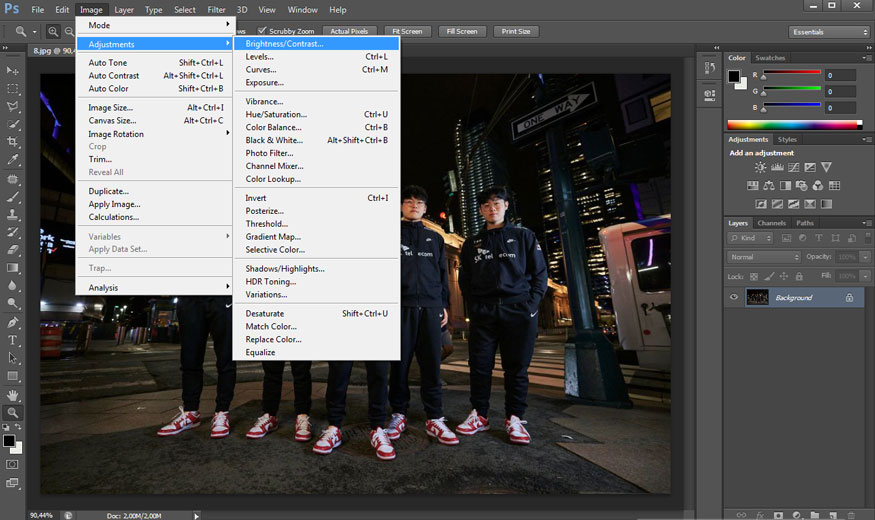Toggle lock image pixels
Screen dimensions: 875x520
[769, 276]
